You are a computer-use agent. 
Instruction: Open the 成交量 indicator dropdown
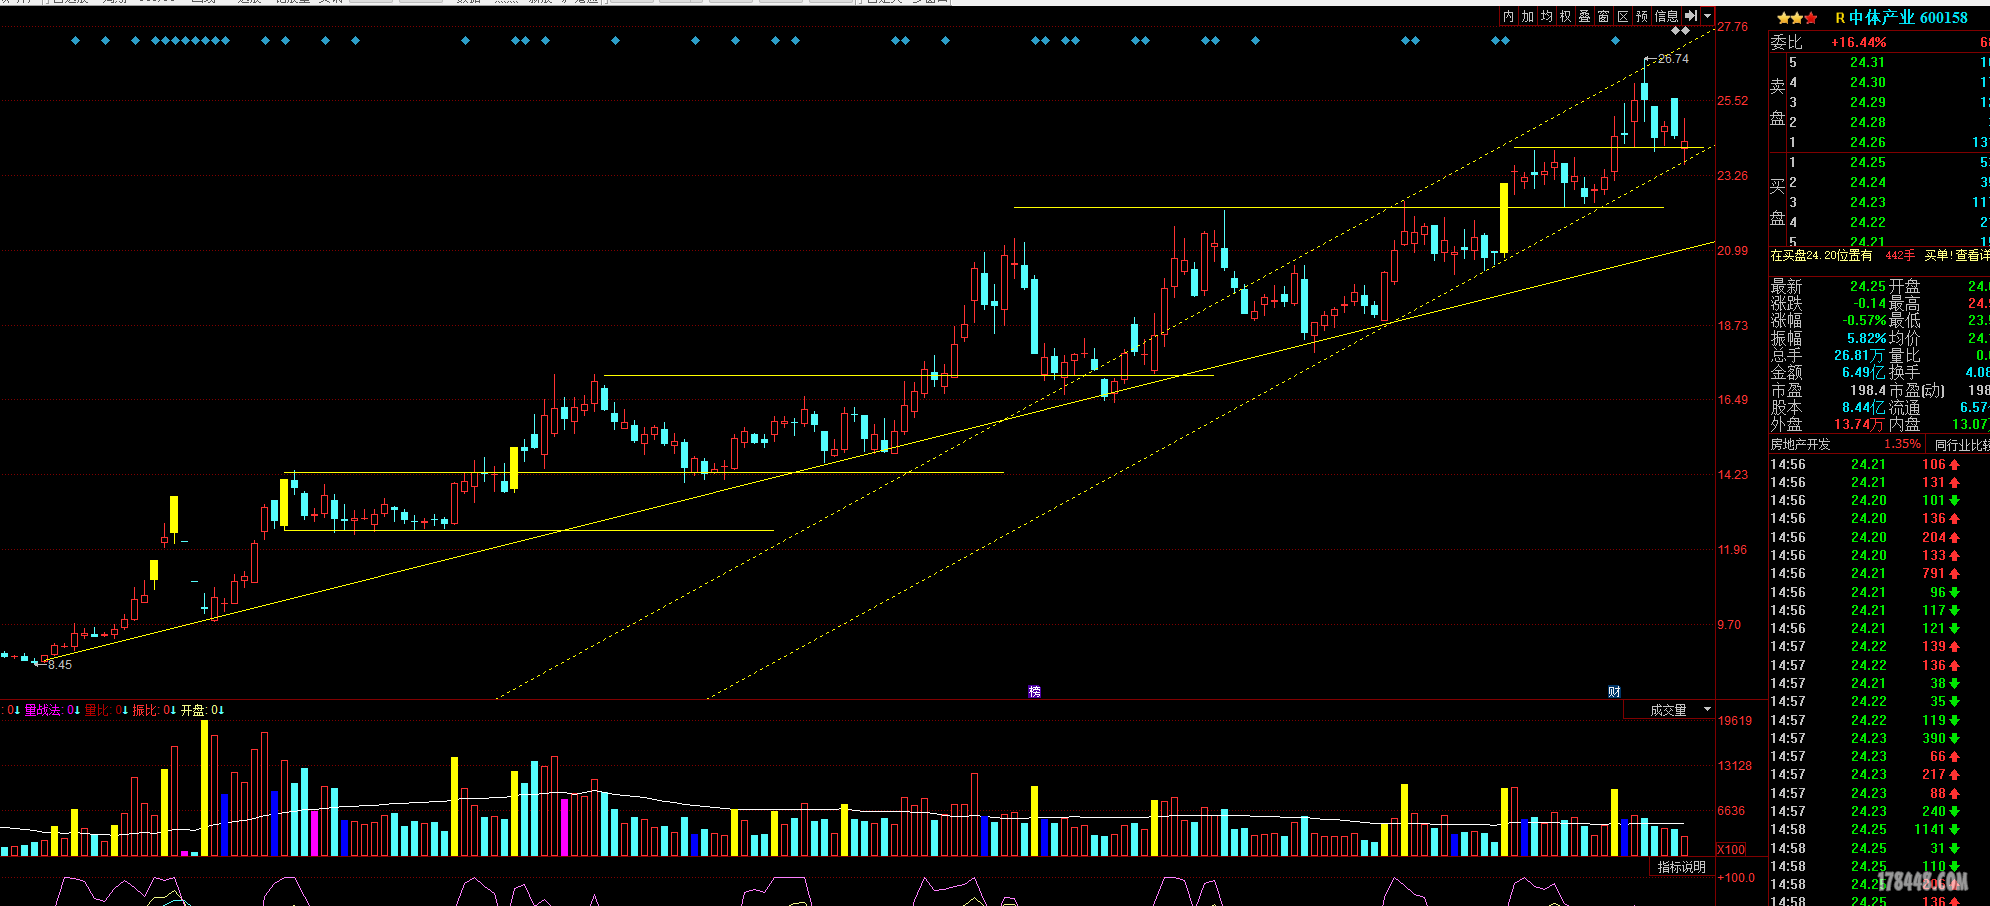[1668, 710]
